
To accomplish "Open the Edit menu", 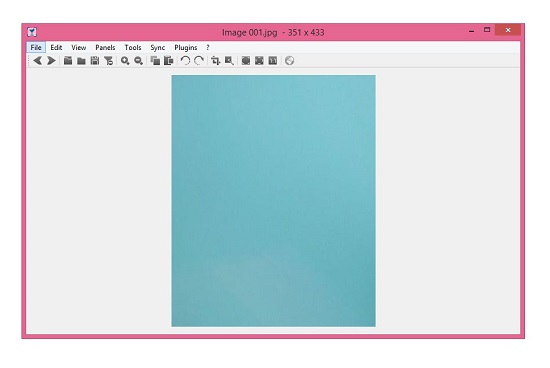I will (56, 47).
